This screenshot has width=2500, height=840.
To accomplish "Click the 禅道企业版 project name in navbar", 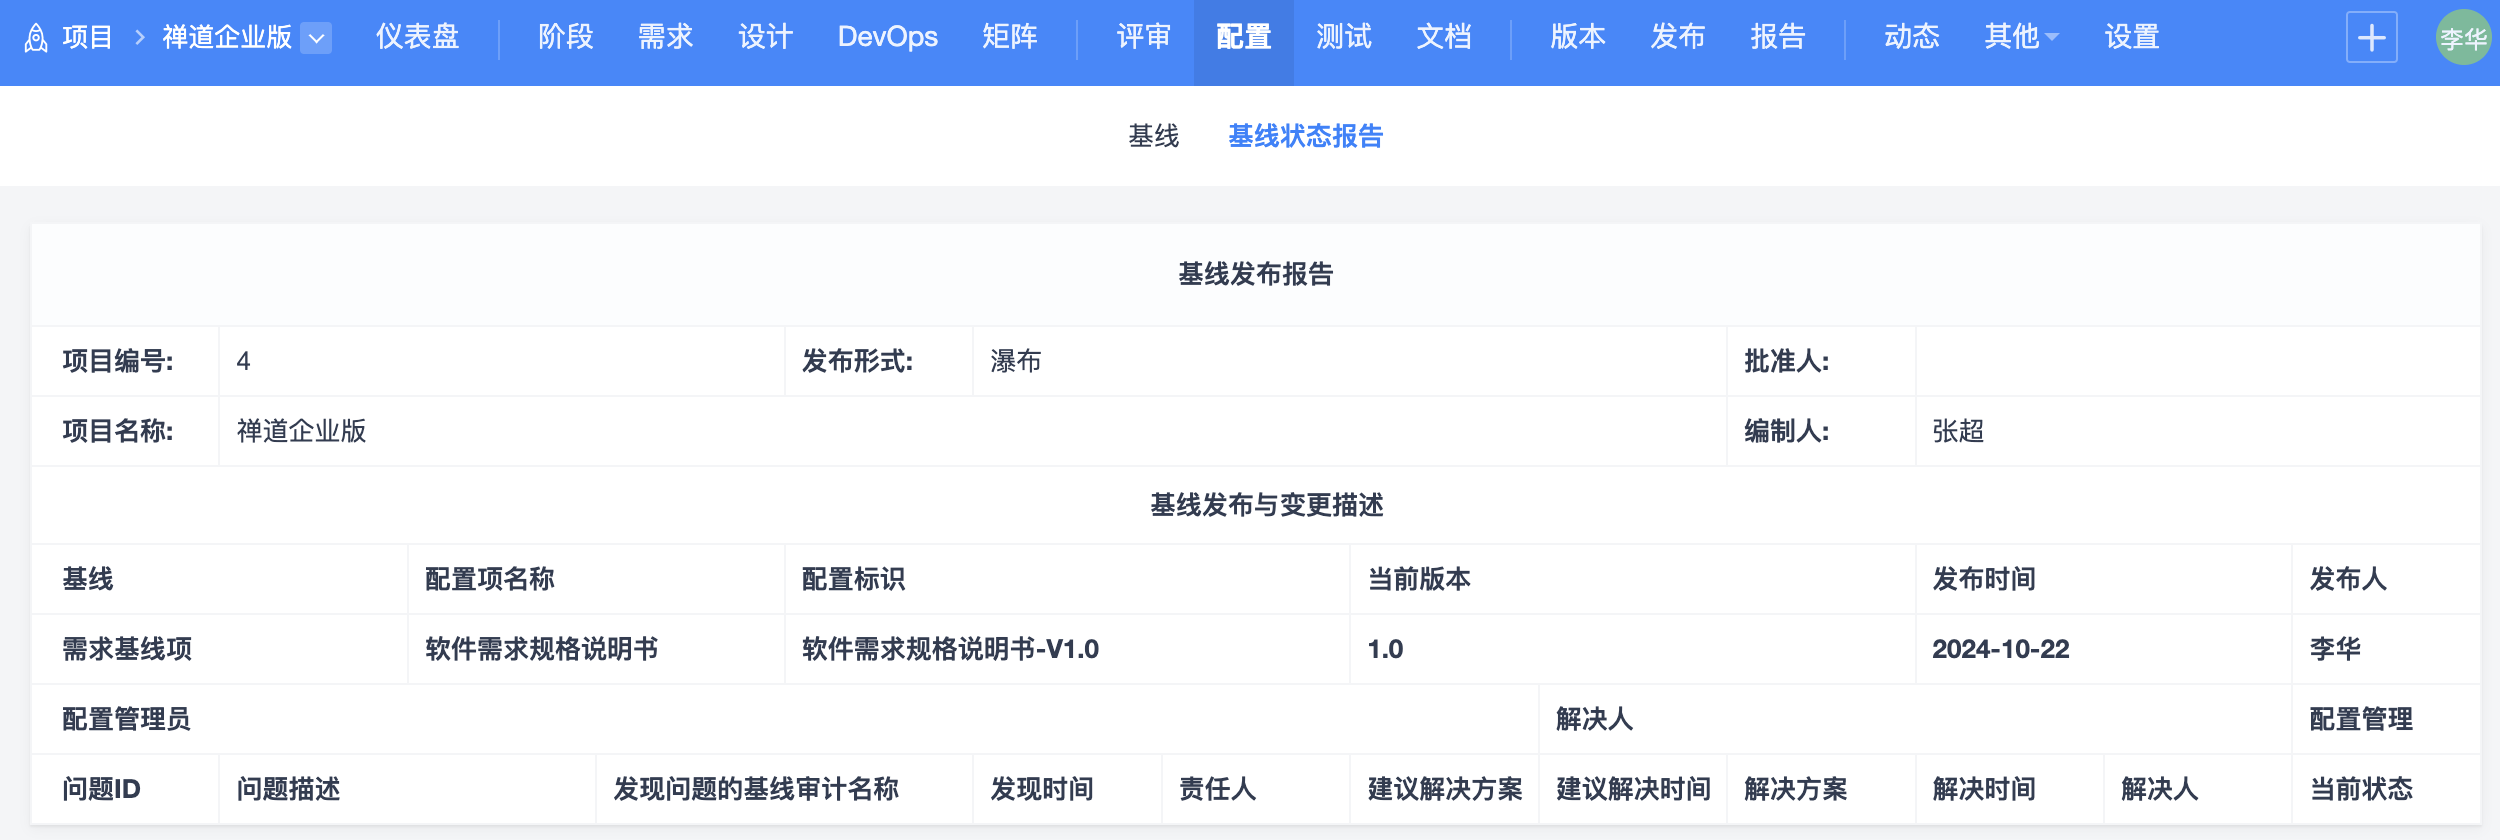I will tap(227, 37).
